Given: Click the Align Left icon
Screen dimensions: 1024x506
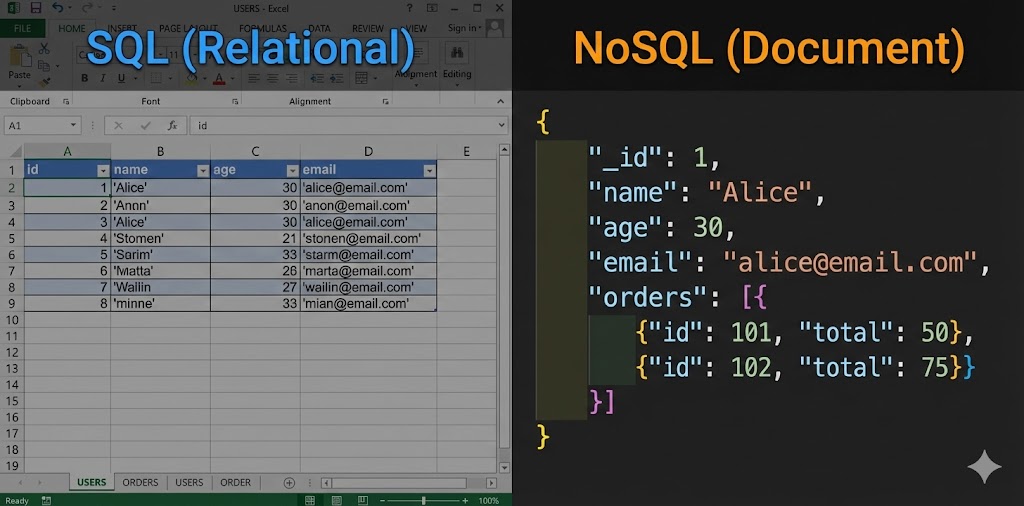Looking at the screenshot, I should (255, 78).
